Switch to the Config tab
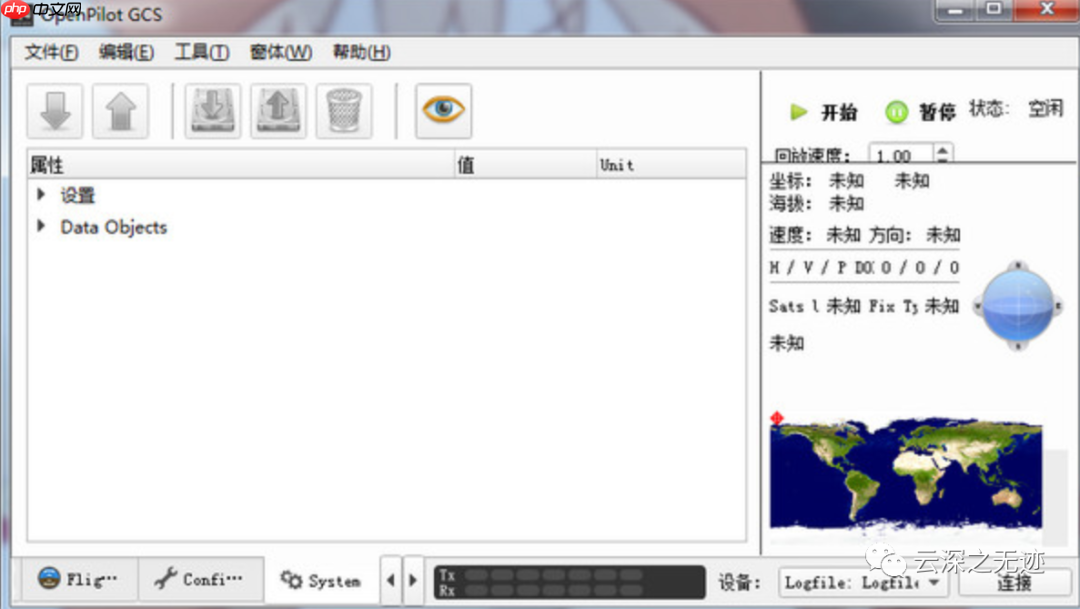The image size is (1080, 609). [x=201, y=579]
